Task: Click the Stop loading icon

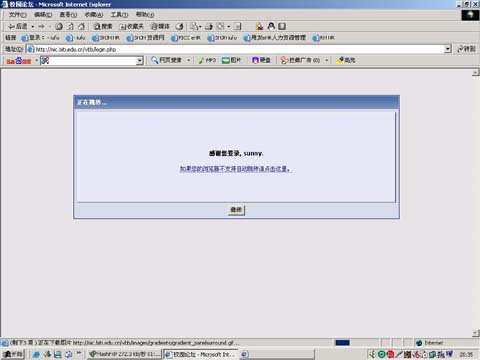Action: [x=59, y=26]
